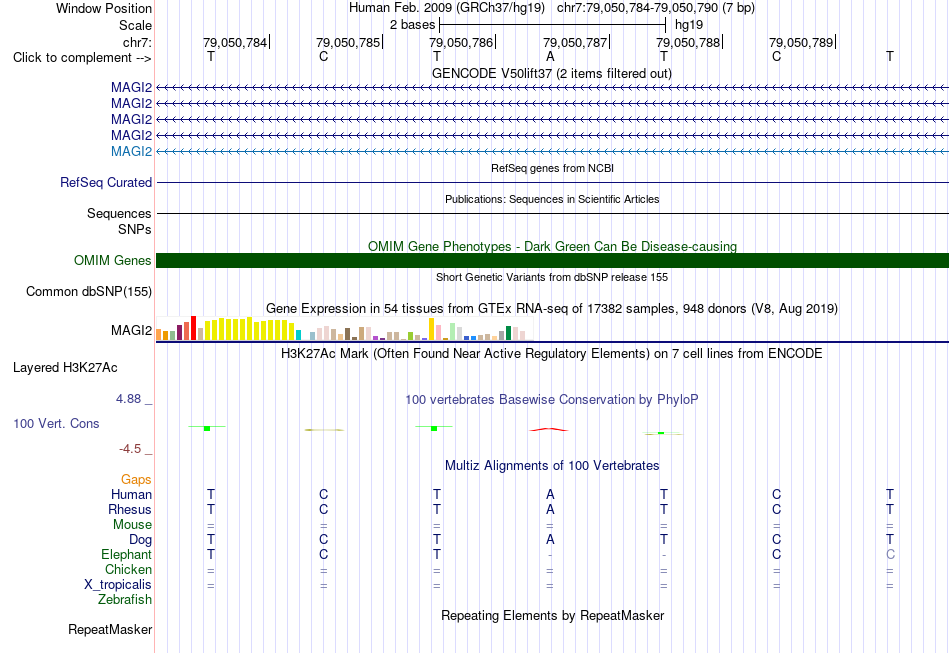Select the Zebrafish species label

125,599
